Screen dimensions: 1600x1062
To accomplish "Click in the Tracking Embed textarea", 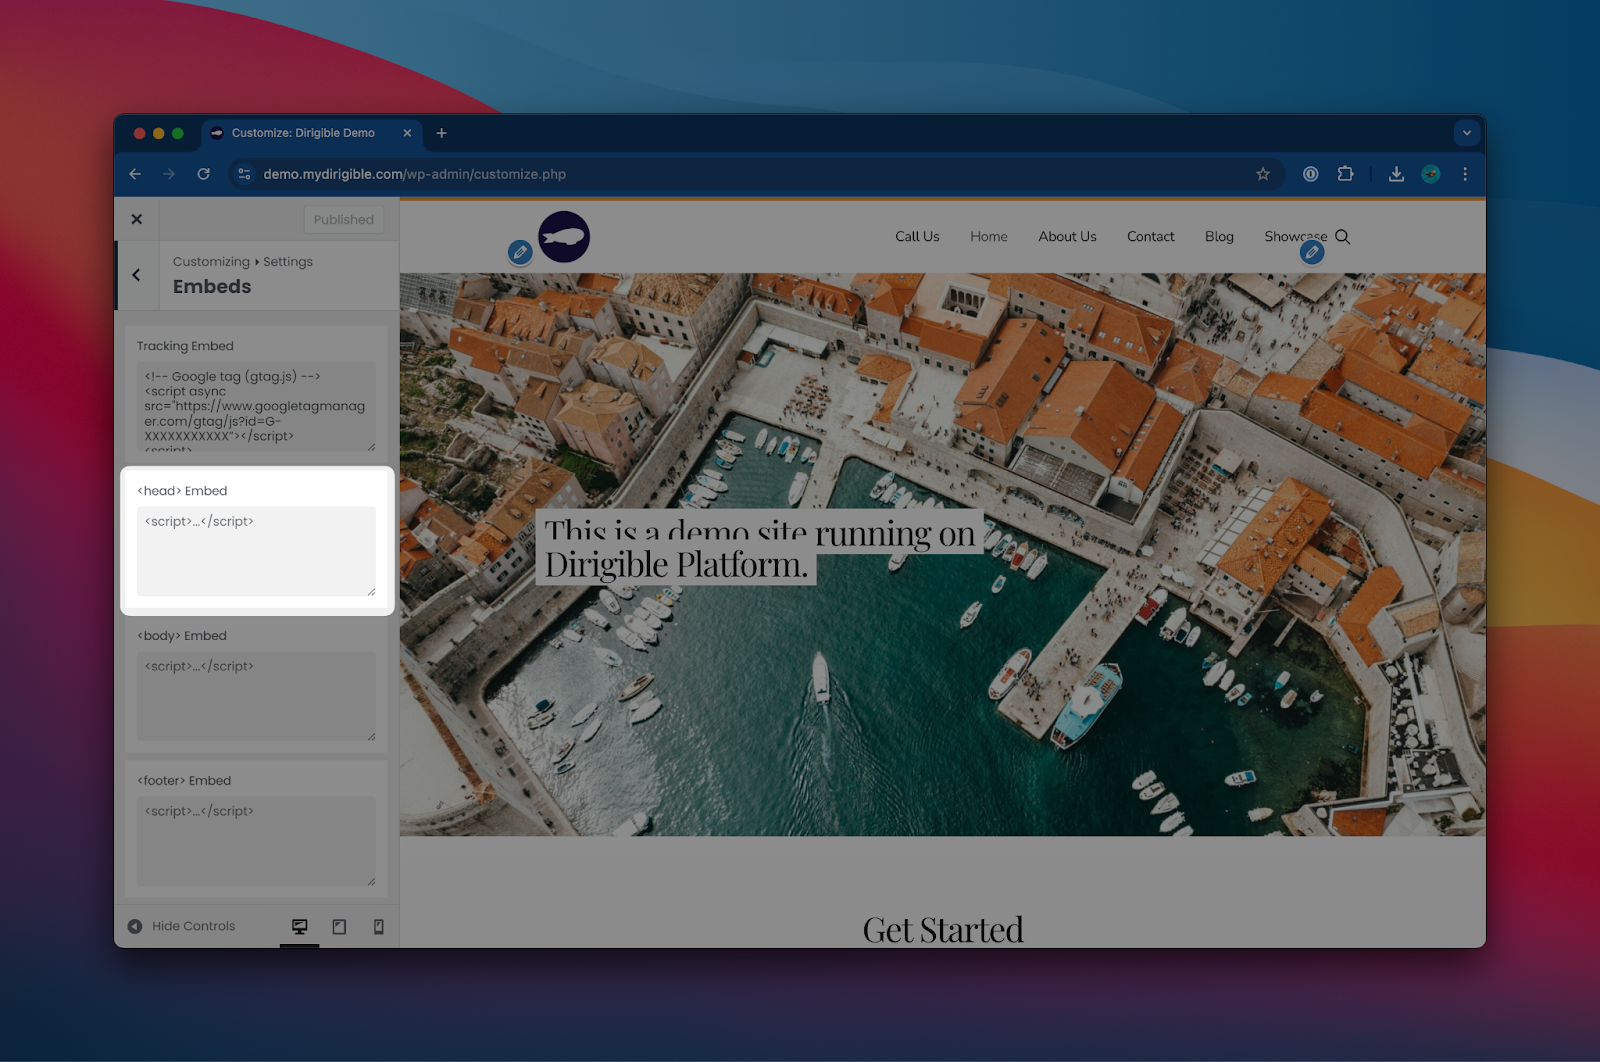I will pos(256,407).
